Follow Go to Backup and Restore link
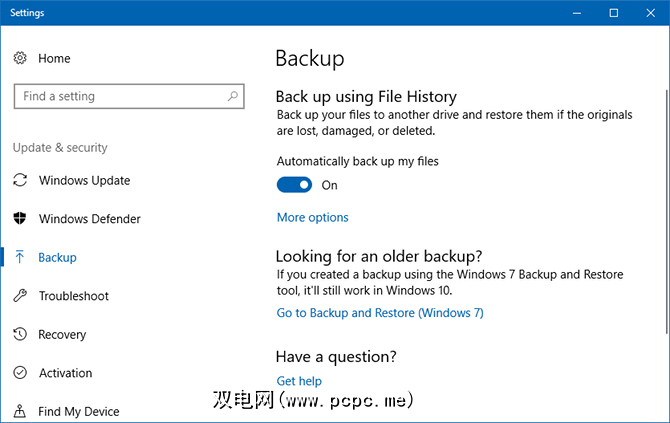Image resolution: width=670 pixels, height=423 pixels. pos(379,313)
